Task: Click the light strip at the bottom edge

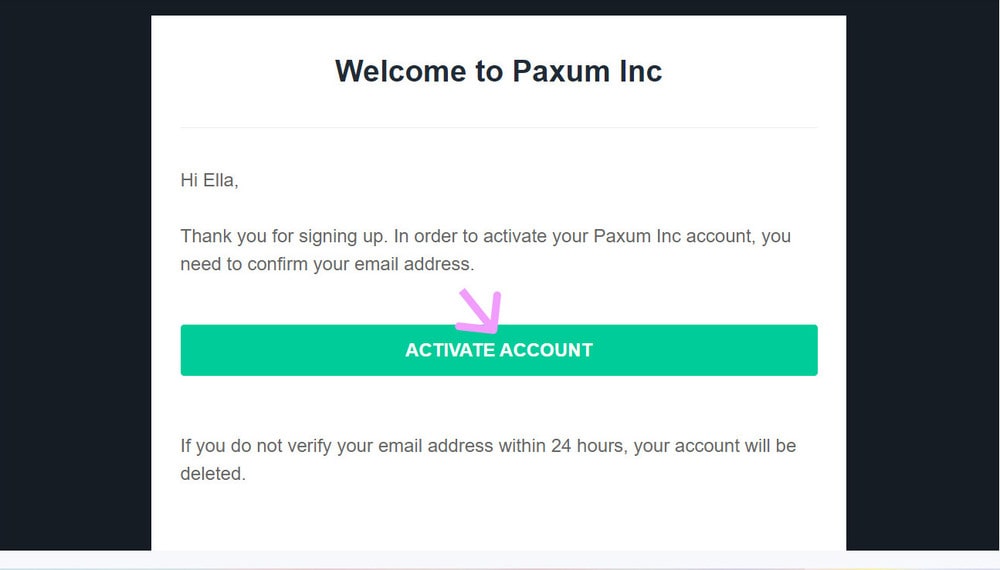Action: coord(500,559)
